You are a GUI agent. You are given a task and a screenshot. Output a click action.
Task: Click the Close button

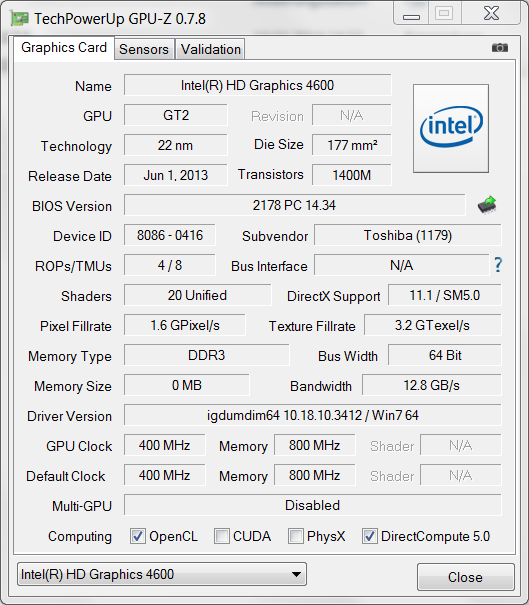[465, 577]
